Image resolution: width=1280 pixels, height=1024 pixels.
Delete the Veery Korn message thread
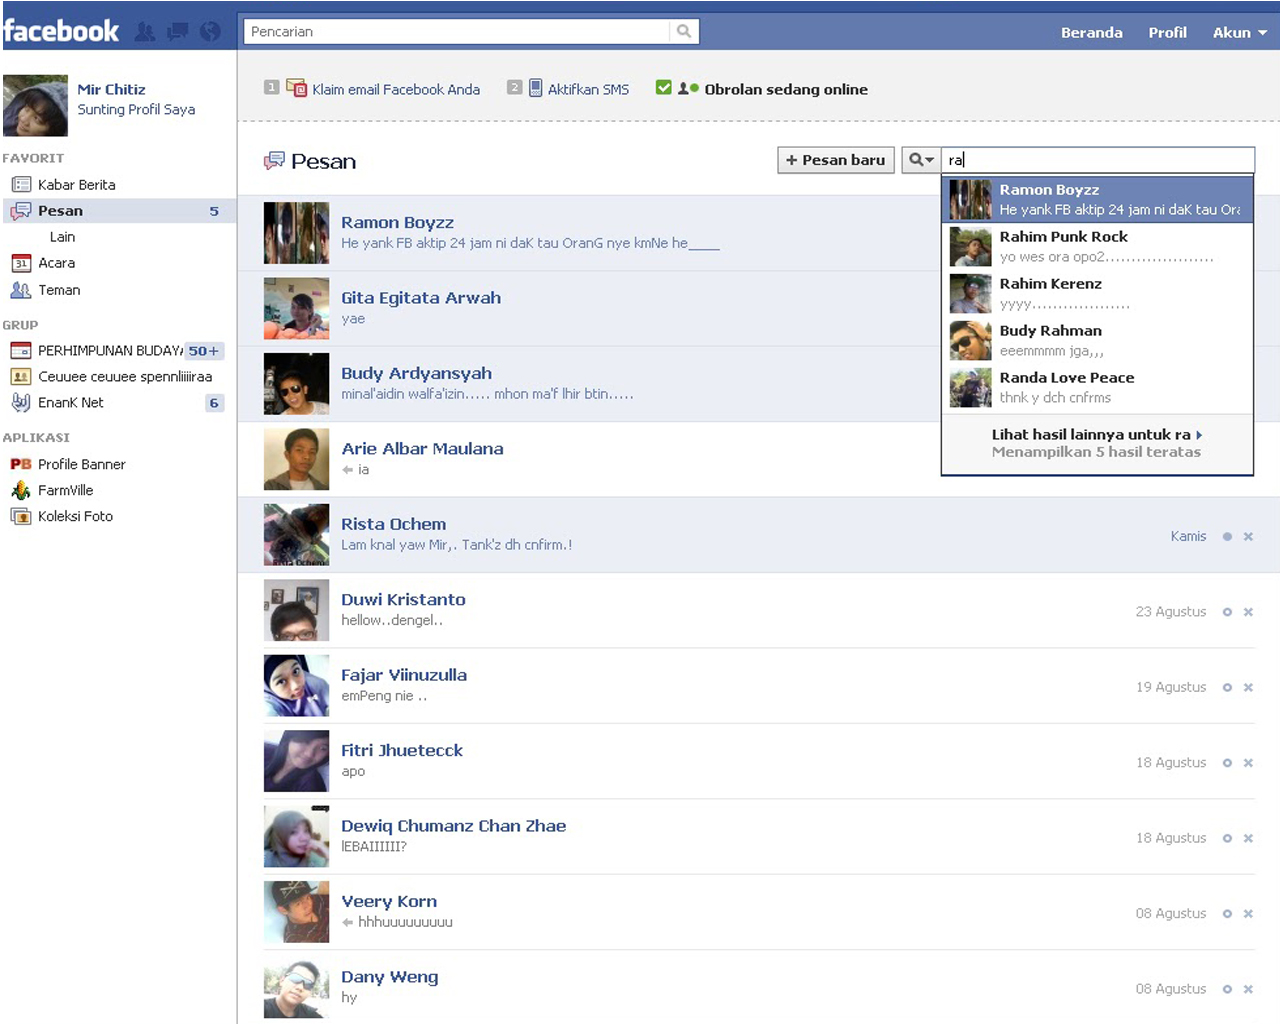(x=1248, y=914)
